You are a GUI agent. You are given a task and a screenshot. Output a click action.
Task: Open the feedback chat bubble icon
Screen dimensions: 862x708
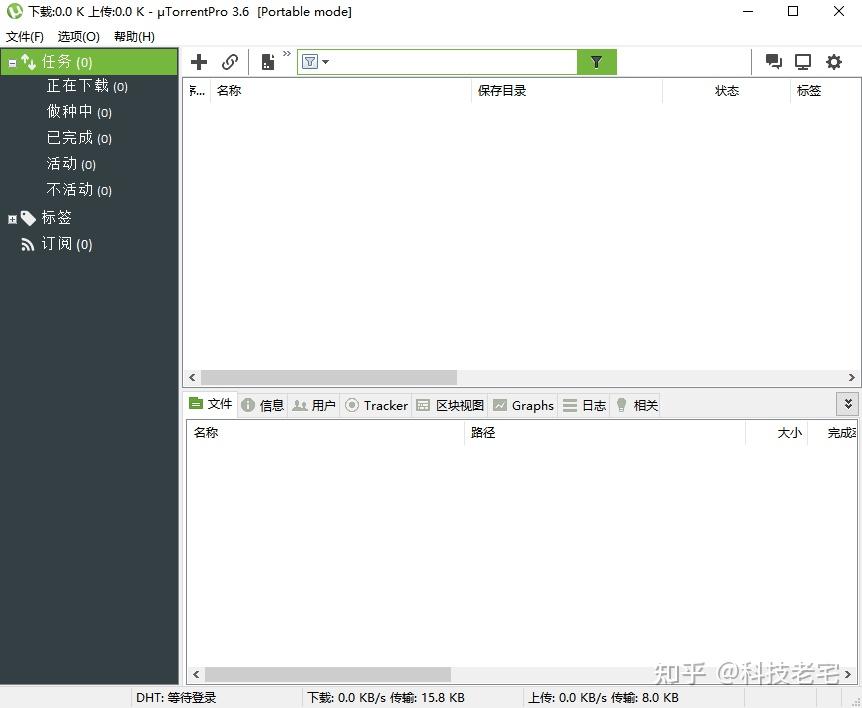point(773,61)
